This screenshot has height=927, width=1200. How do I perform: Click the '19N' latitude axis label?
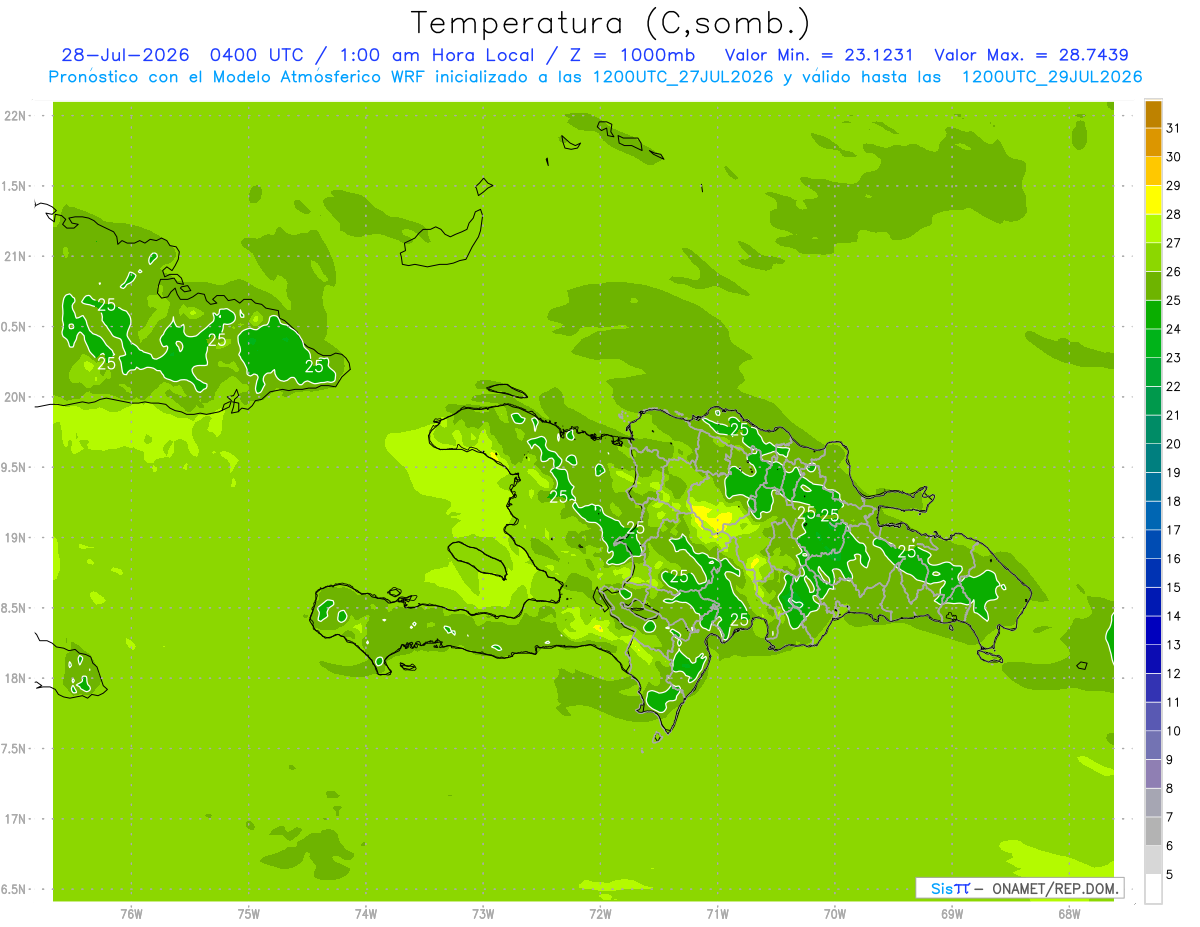point(14,538)
